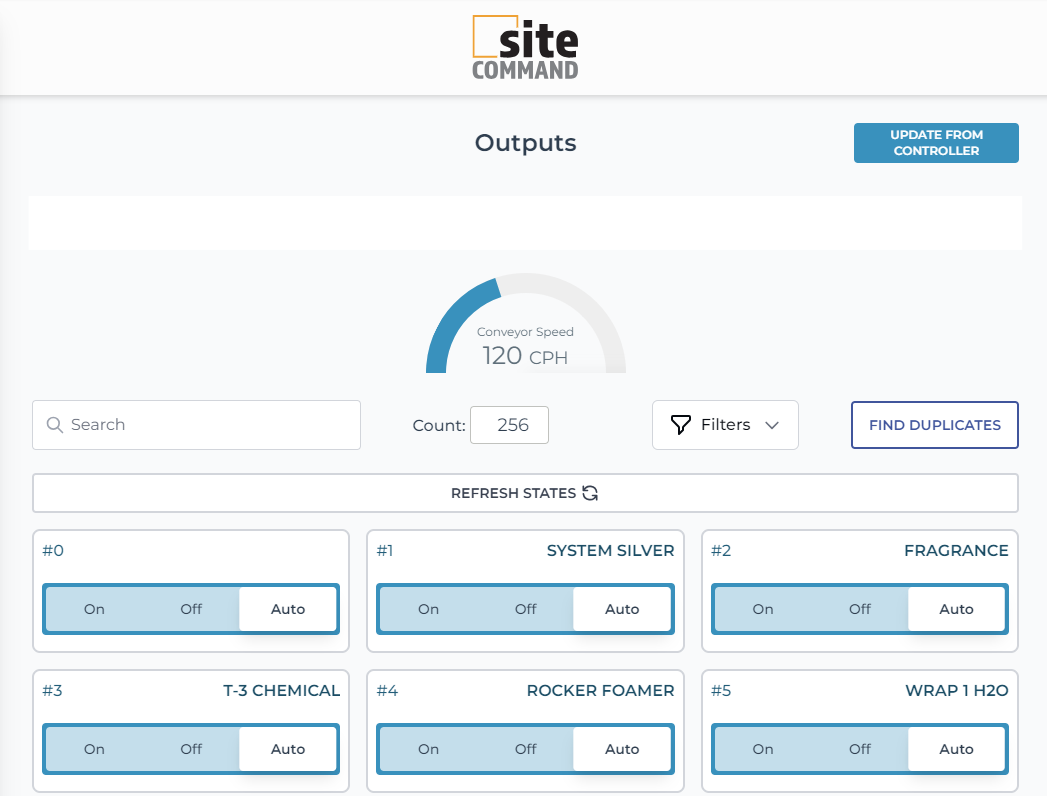1047x796 pixels.
Task: Turn ROCKER FOAMER output On
Action: pyautogui.click(x=428, y=749)
